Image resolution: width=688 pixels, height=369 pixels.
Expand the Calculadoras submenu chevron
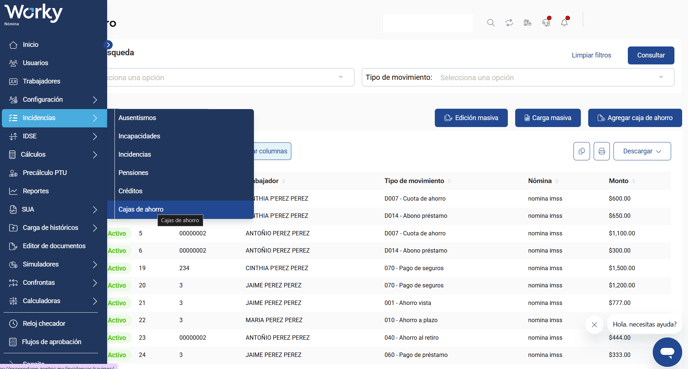pos(95,301)
